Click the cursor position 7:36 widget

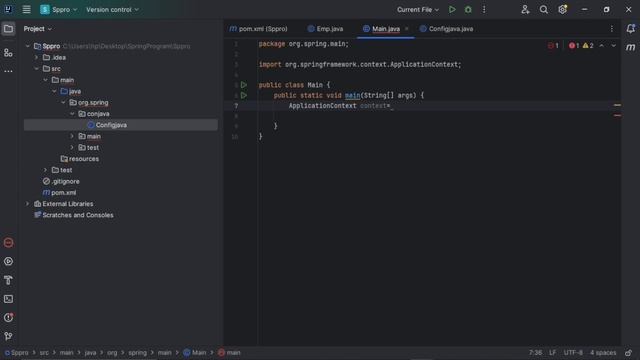point(536,353)
